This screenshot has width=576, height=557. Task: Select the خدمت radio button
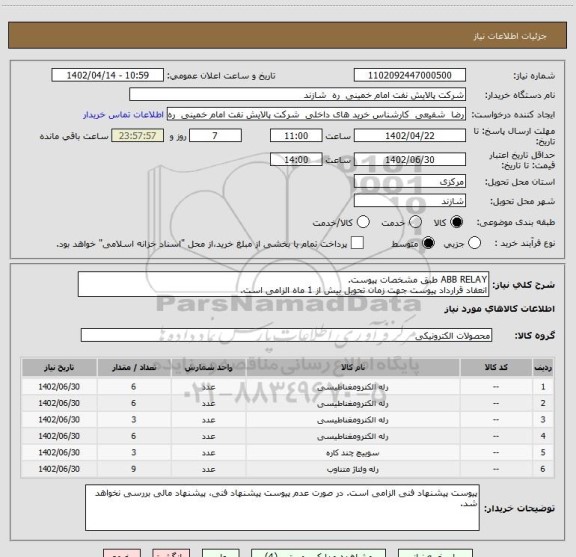(x=415, y=222)
